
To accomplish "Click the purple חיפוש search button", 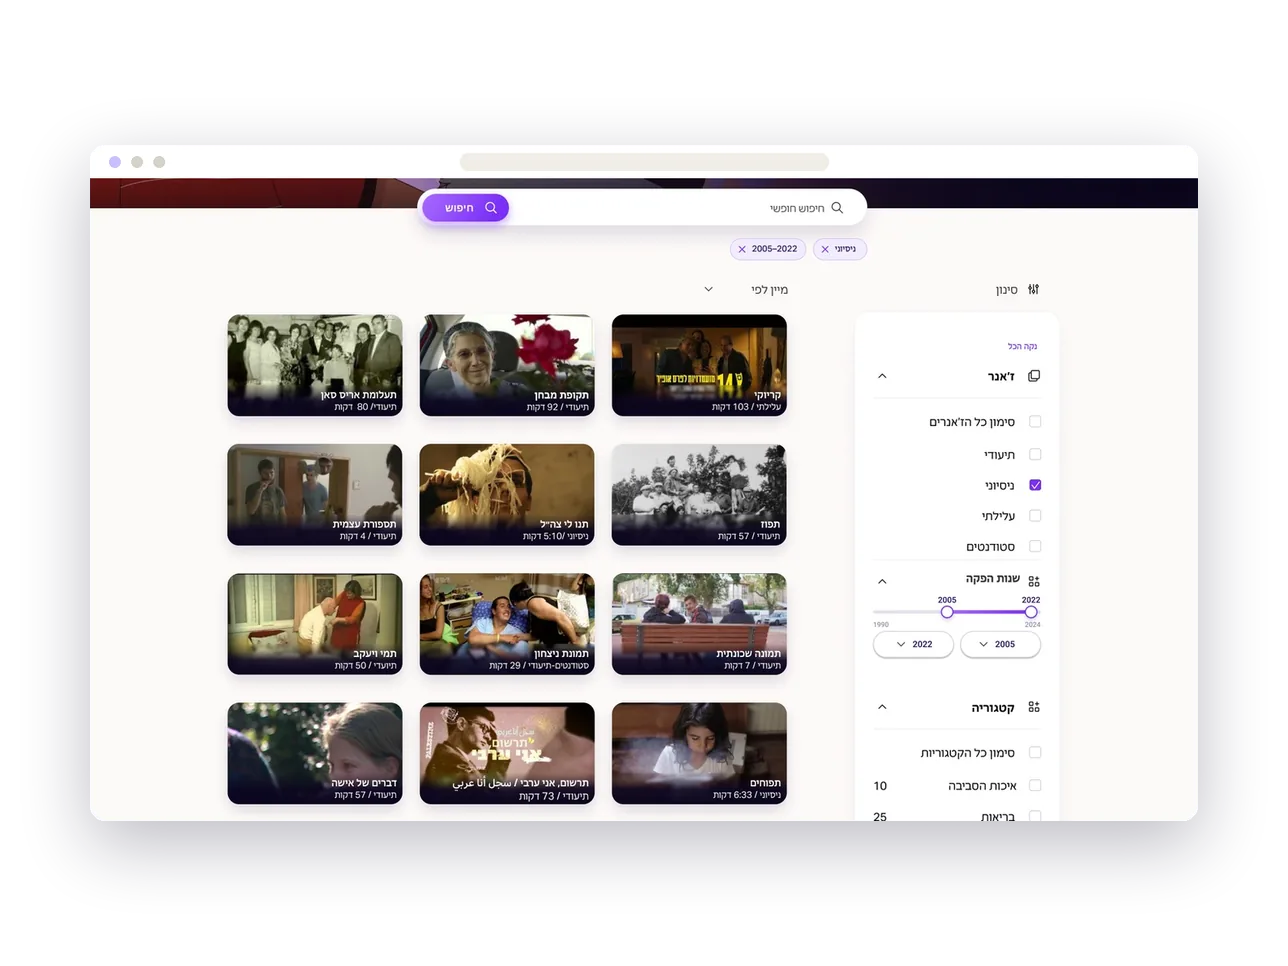I will [x=466, y=208].
